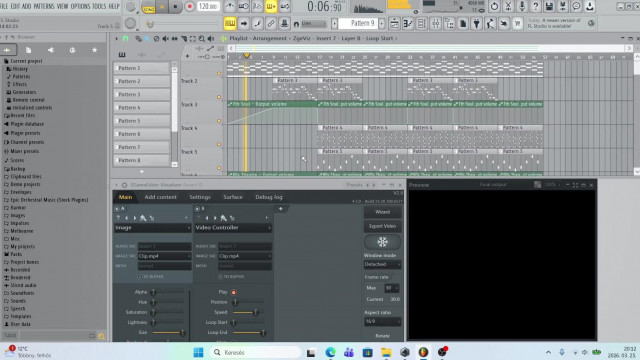The image size is (640, 360).
Task: Toggle the playlist magnet snap icon
Action: point(125,38)
